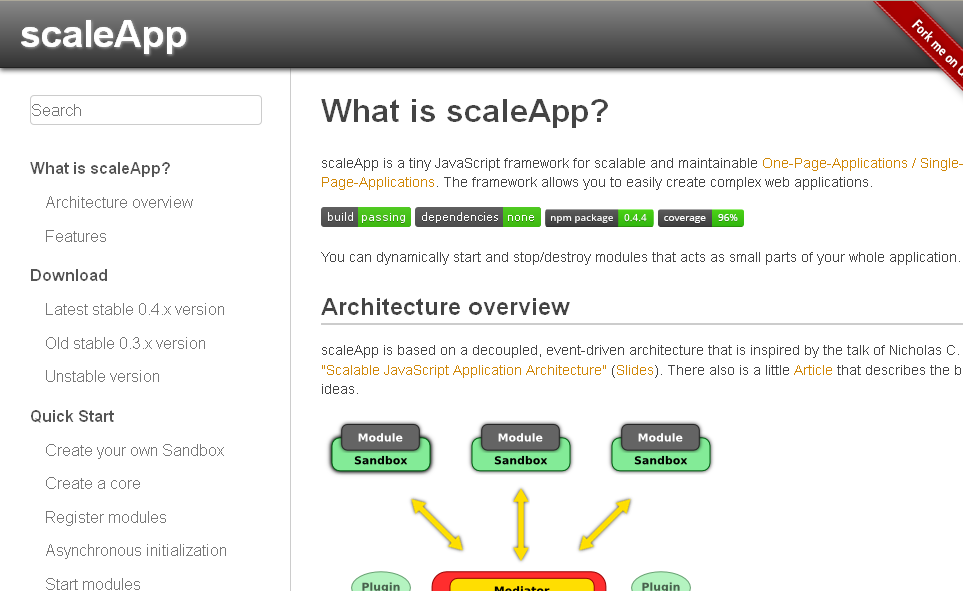Click the dependencies none badge
This screenshot has height=591, width=963.
478,217
